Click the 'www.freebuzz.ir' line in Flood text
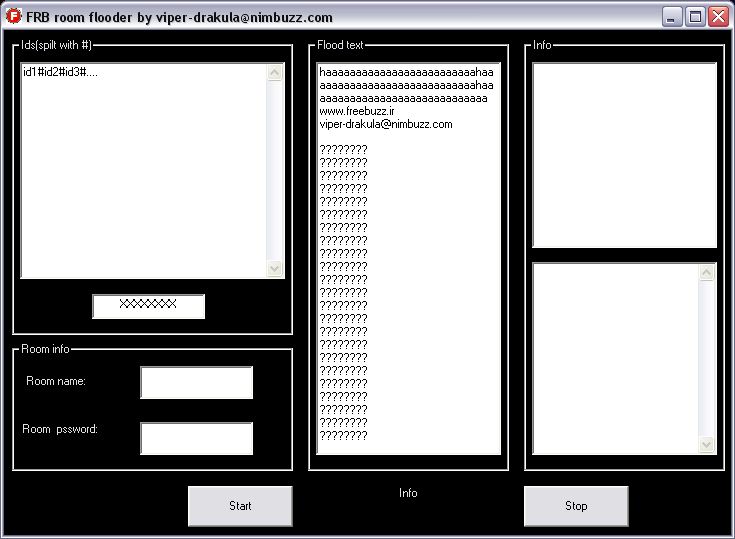Image resolution: width=735 pixels, height=539 pixels. (357, 111)
